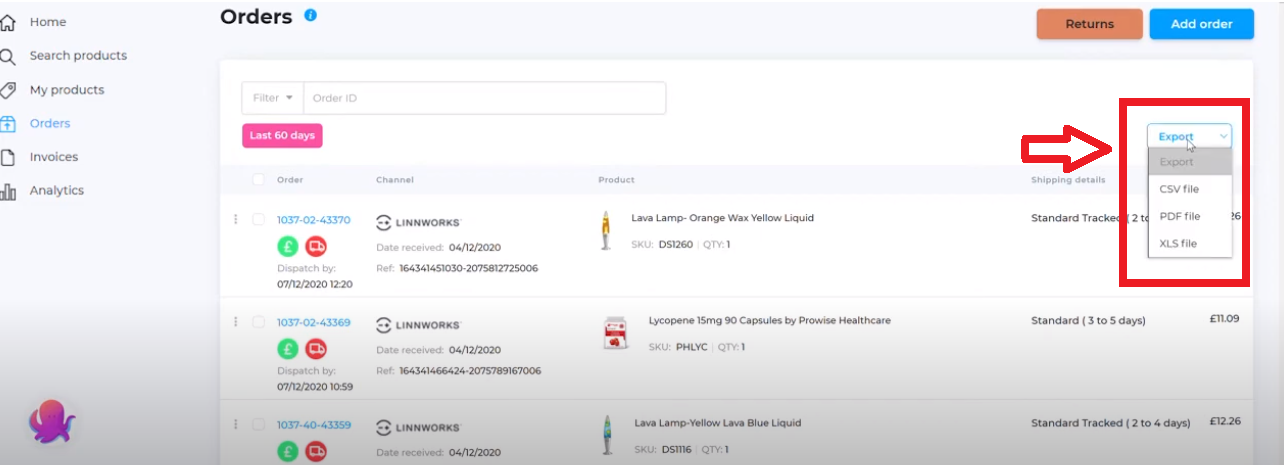The height and width of the screenshot is (465, 1284).
Task: Open order link 1037-02-43370
Action: (x=313, y=220)
